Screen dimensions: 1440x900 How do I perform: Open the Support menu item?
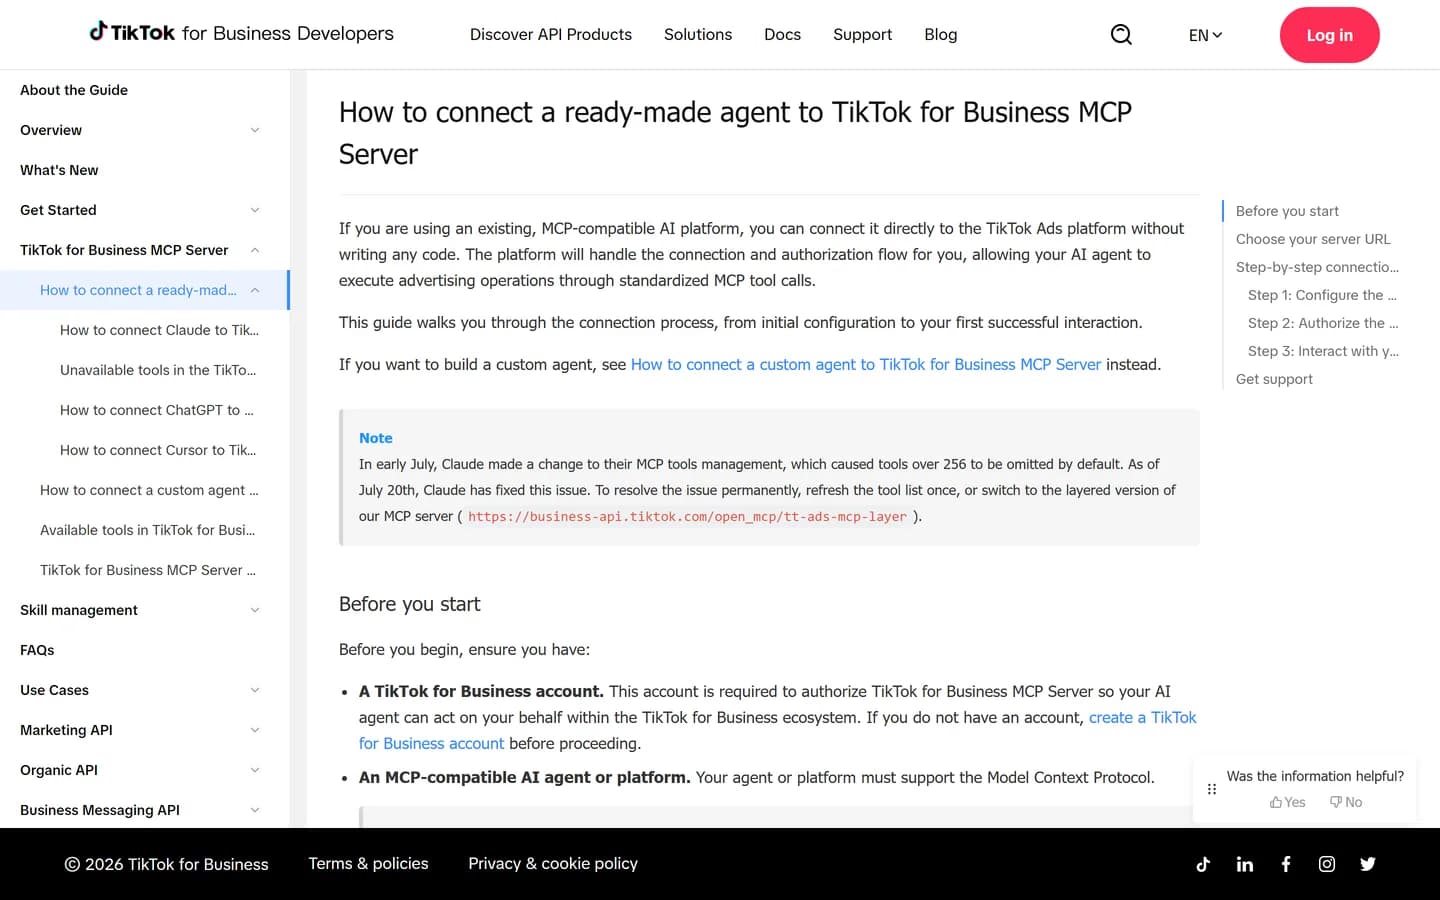point(862,35)
